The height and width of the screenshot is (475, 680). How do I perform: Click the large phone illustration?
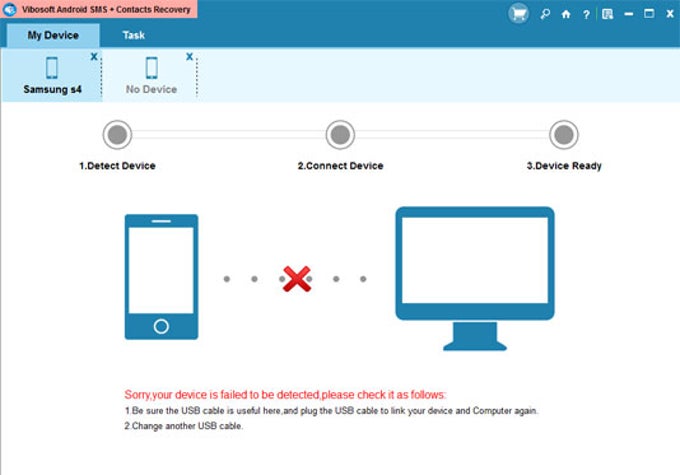(161, 277)
